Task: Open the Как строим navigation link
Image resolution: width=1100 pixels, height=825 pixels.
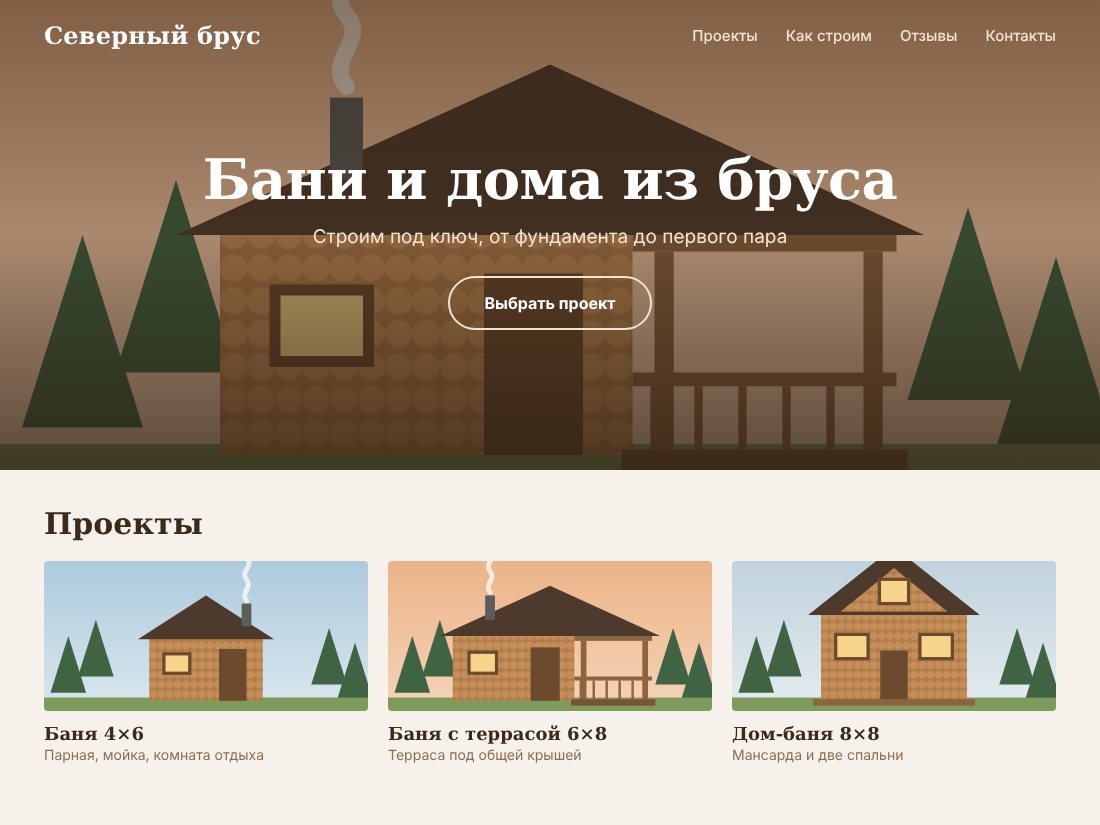Action: (x=829, y=36)
